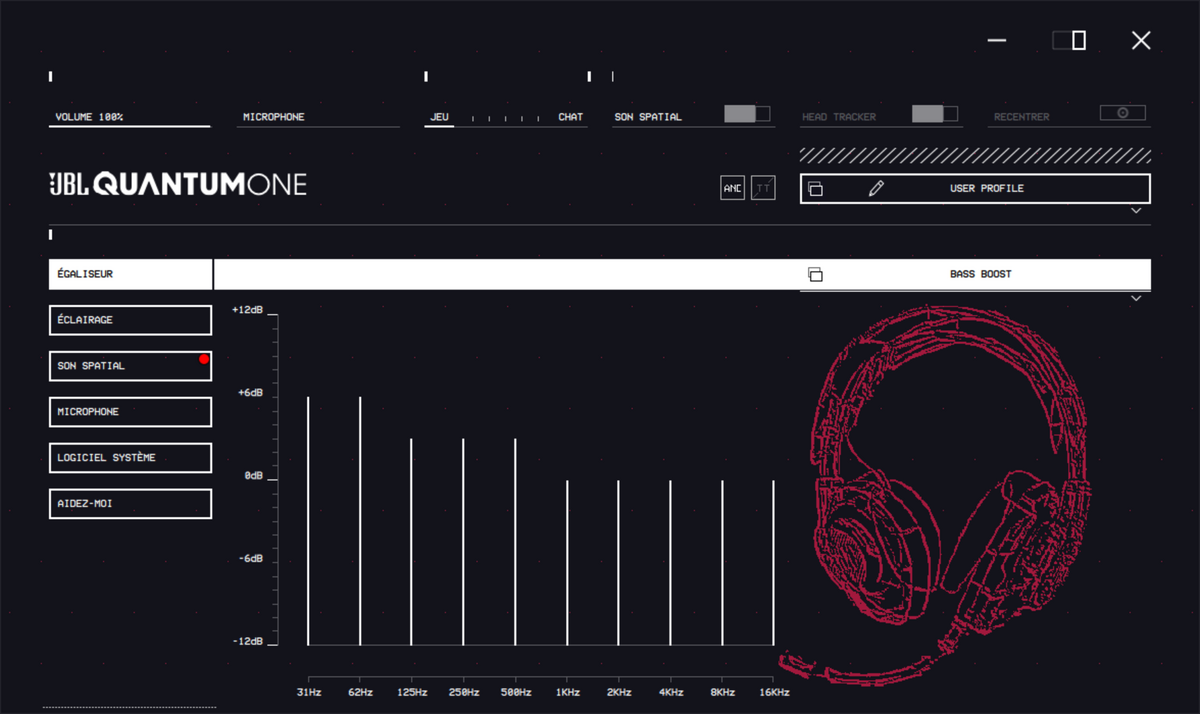Toggle the Son Spatial switch

click(x=747, y=114)
